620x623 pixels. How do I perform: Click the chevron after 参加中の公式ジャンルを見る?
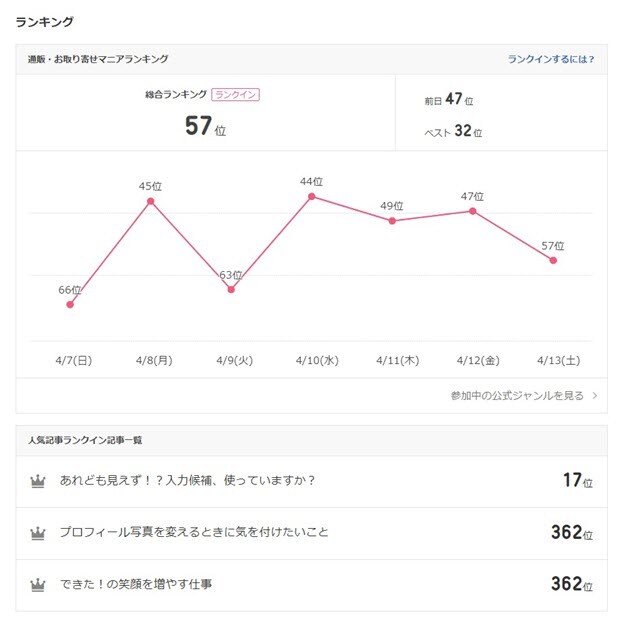595,396
